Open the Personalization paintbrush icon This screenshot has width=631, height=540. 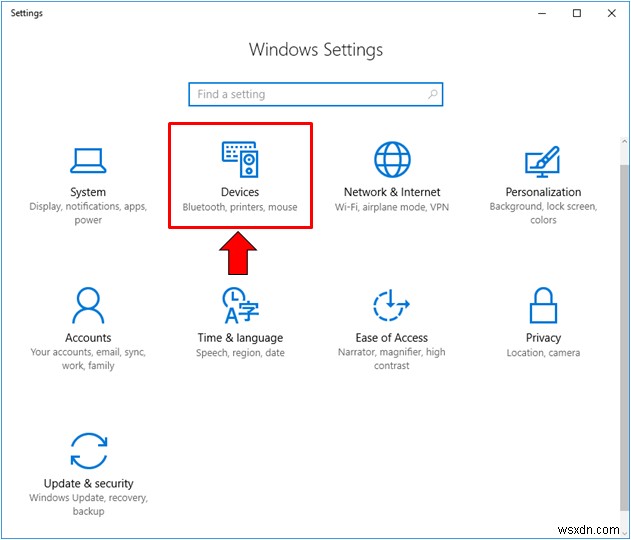543,161
